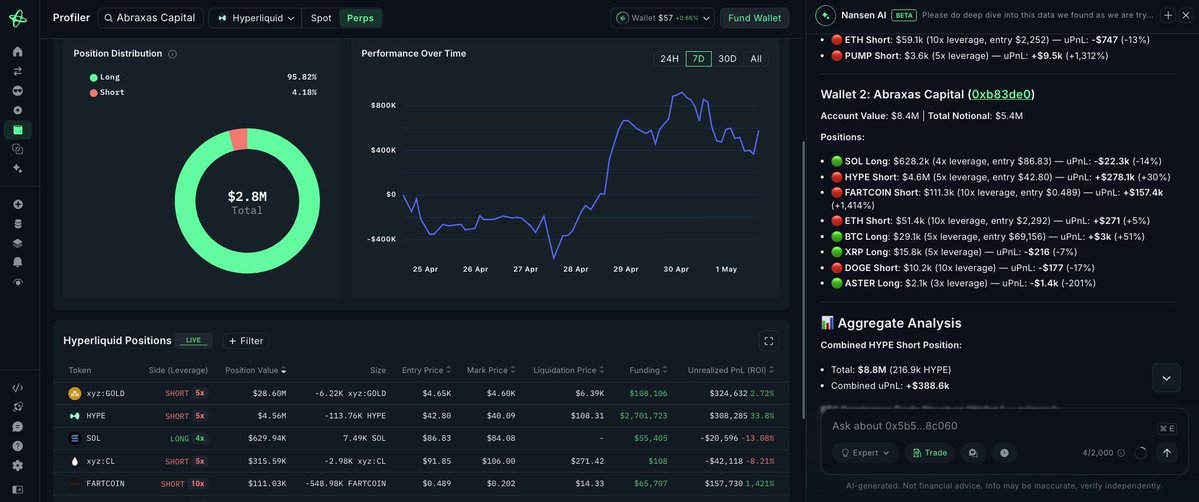The width and height of the screenshot is (1199, 502).
Task: Toggle the Long legend entry
Action: coord(105,77)
